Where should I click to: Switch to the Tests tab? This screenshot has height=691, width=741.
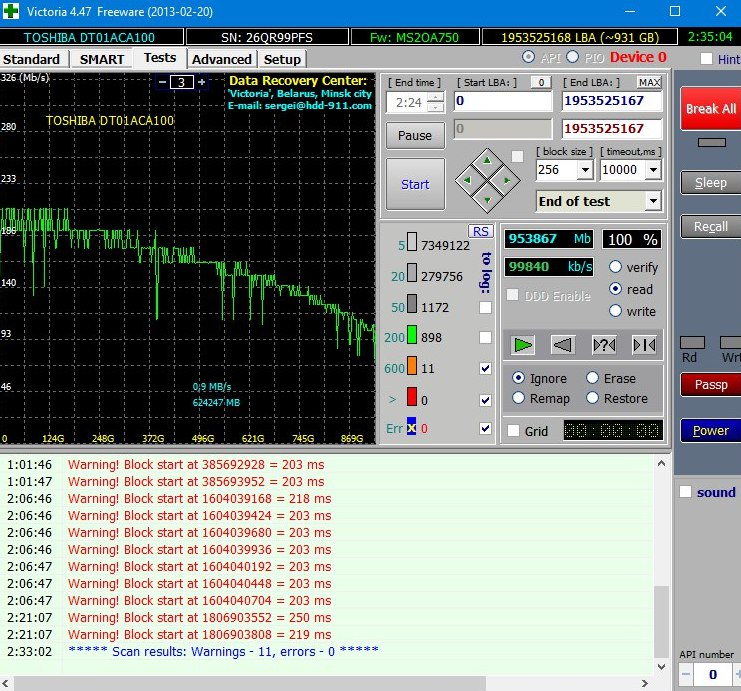coord(160,58)
